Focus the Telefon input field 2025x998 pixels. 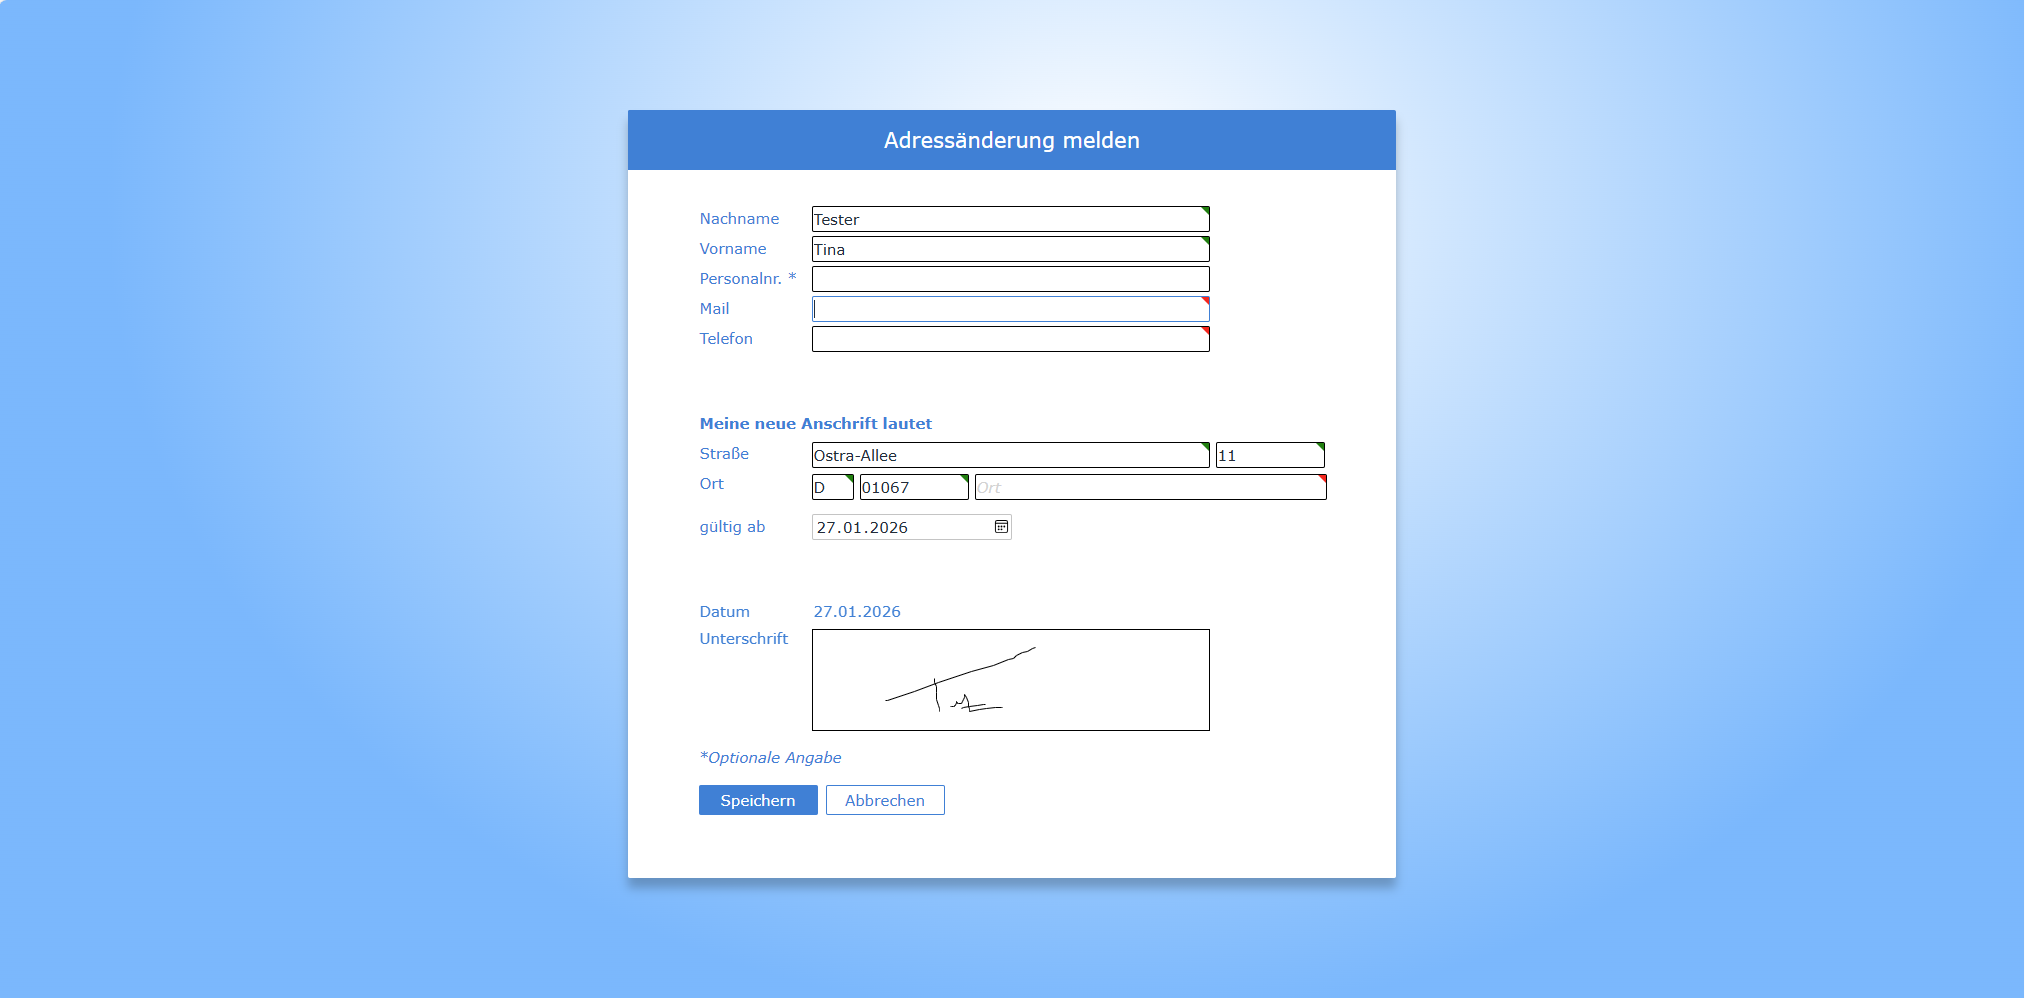[1010, 339]
